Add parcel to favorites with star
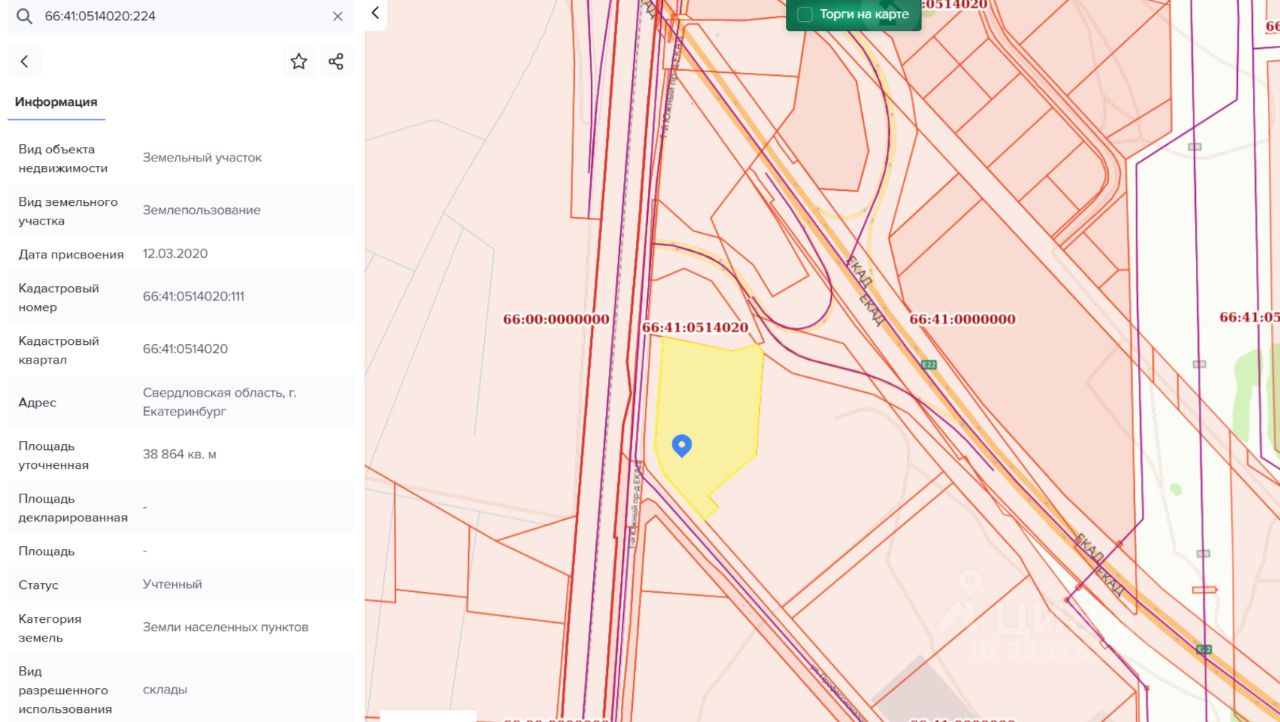 pyautogui.click(x=299, y=62)
